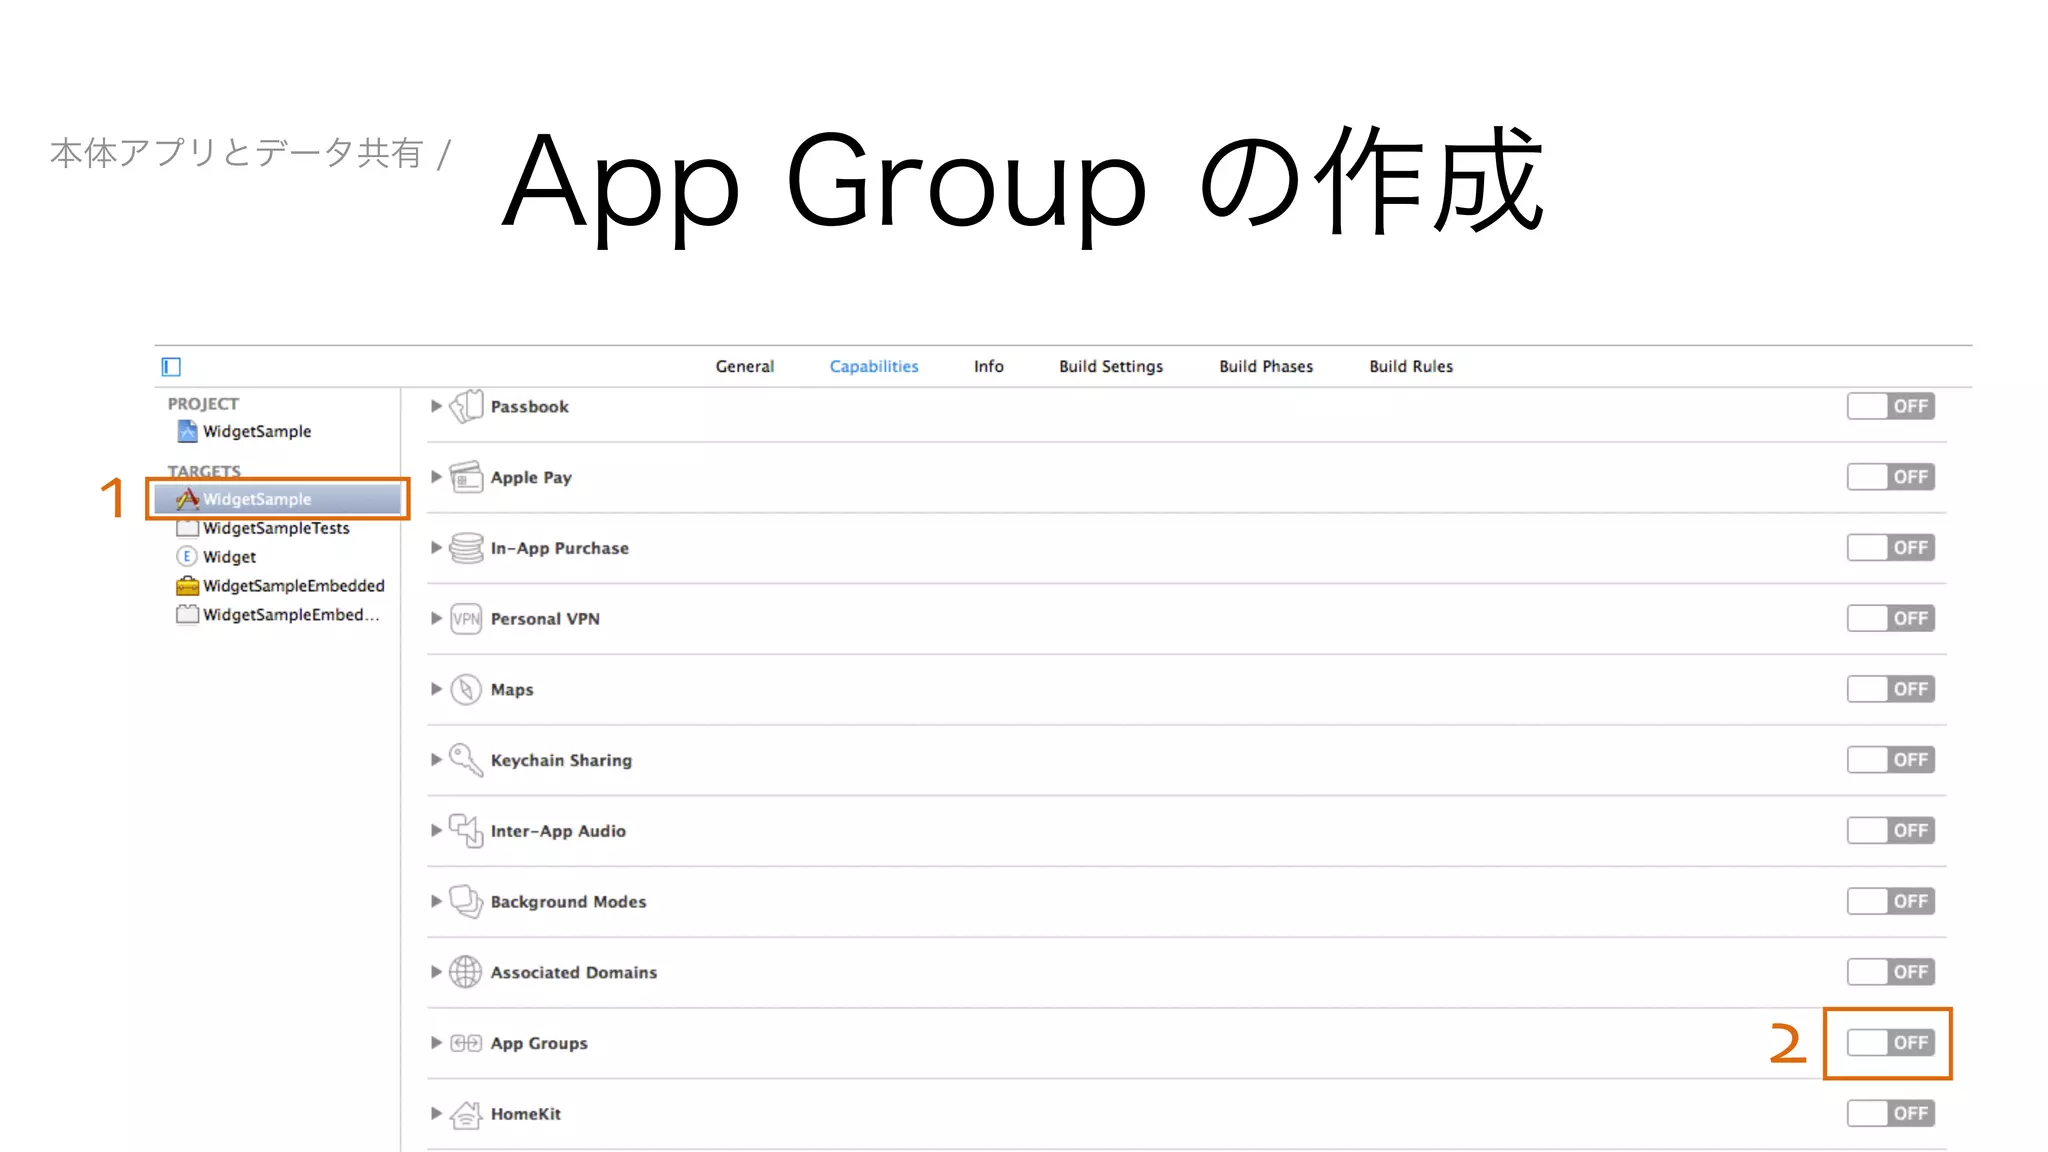Image resolution: width=2048 pixels, height=1152 pixels.
Task: Open the General tab
Action: pyautogui.click(x=745, y=367)
